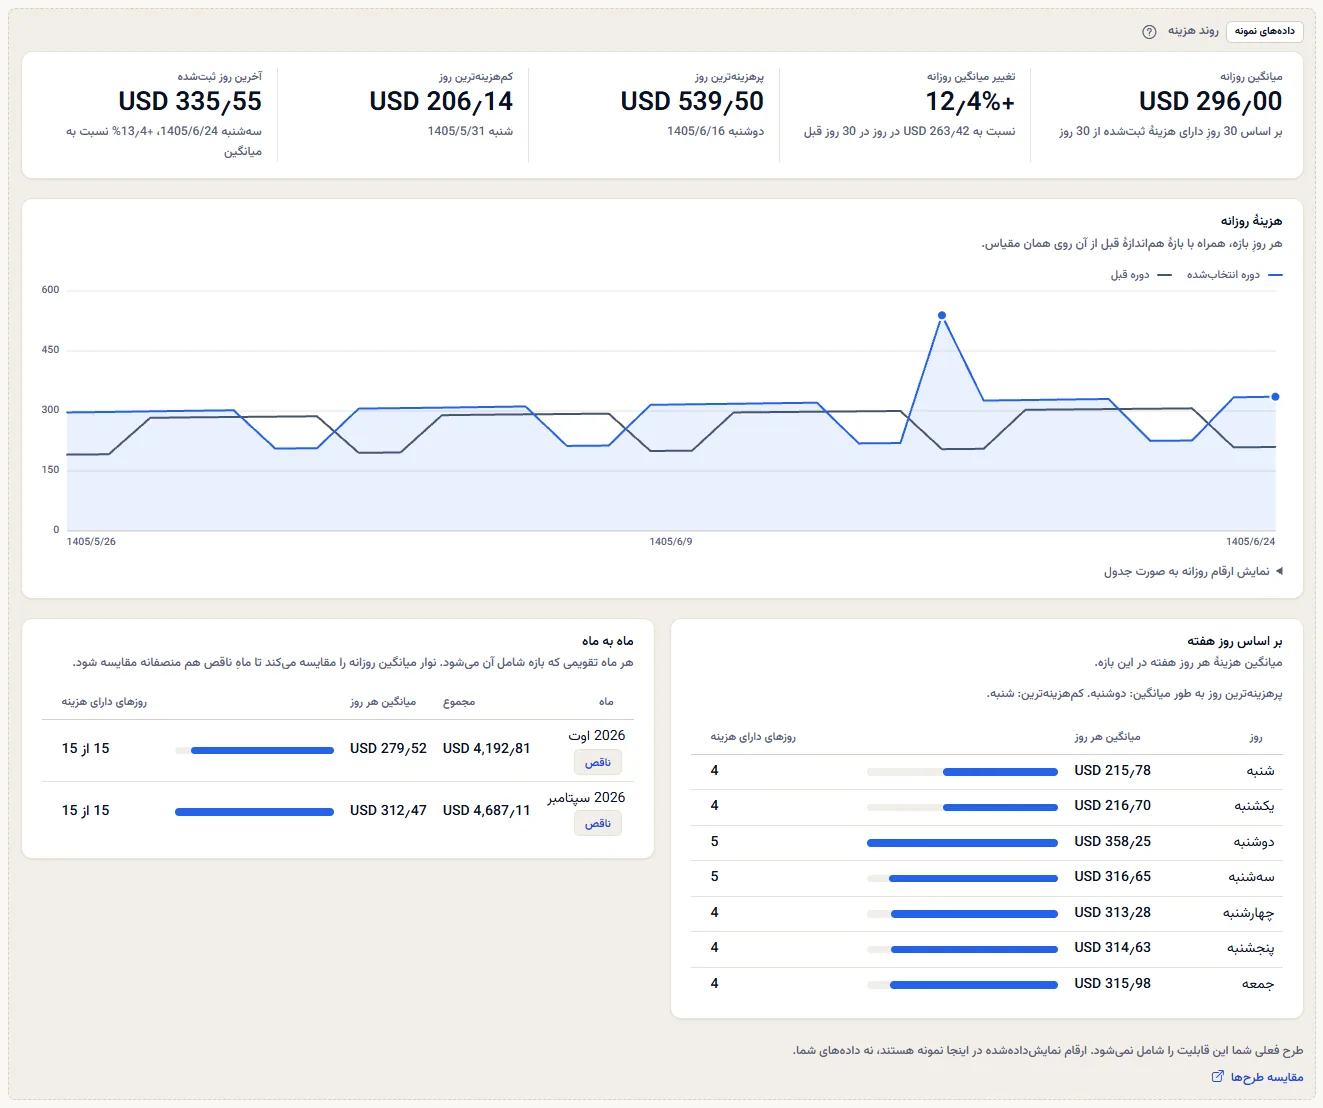1323x1108 pixels.
Task: Click the "روند هزینه" page title
Action: 1193,31
